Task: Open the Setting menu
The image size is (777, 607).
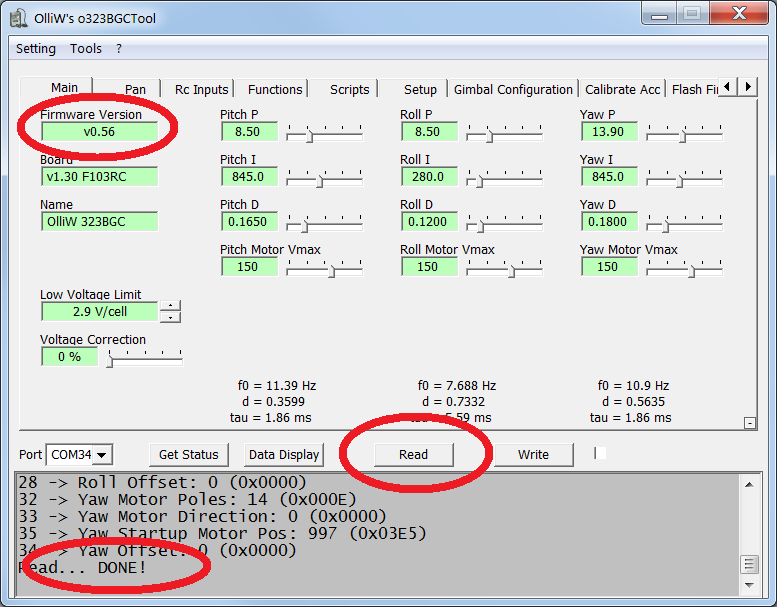Action: (36, 48)
